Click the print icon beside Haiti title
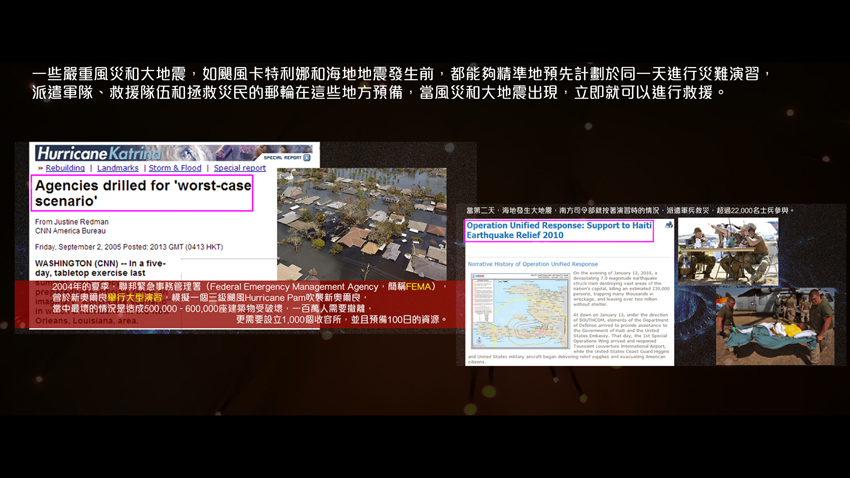Screen dimensions: 850x478 669,224
